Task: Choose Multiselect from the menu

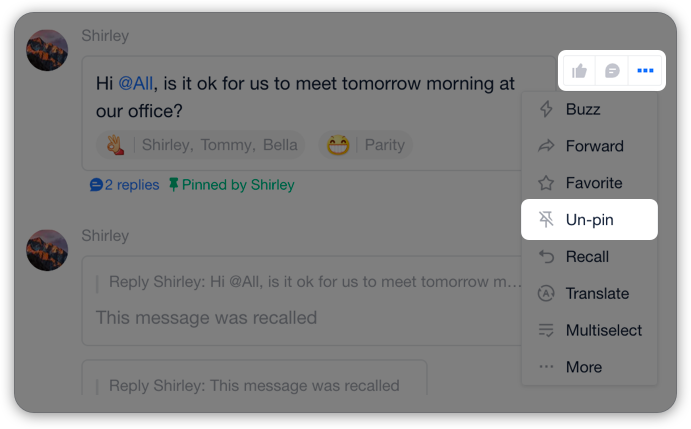Action: [x=589, y=330]
